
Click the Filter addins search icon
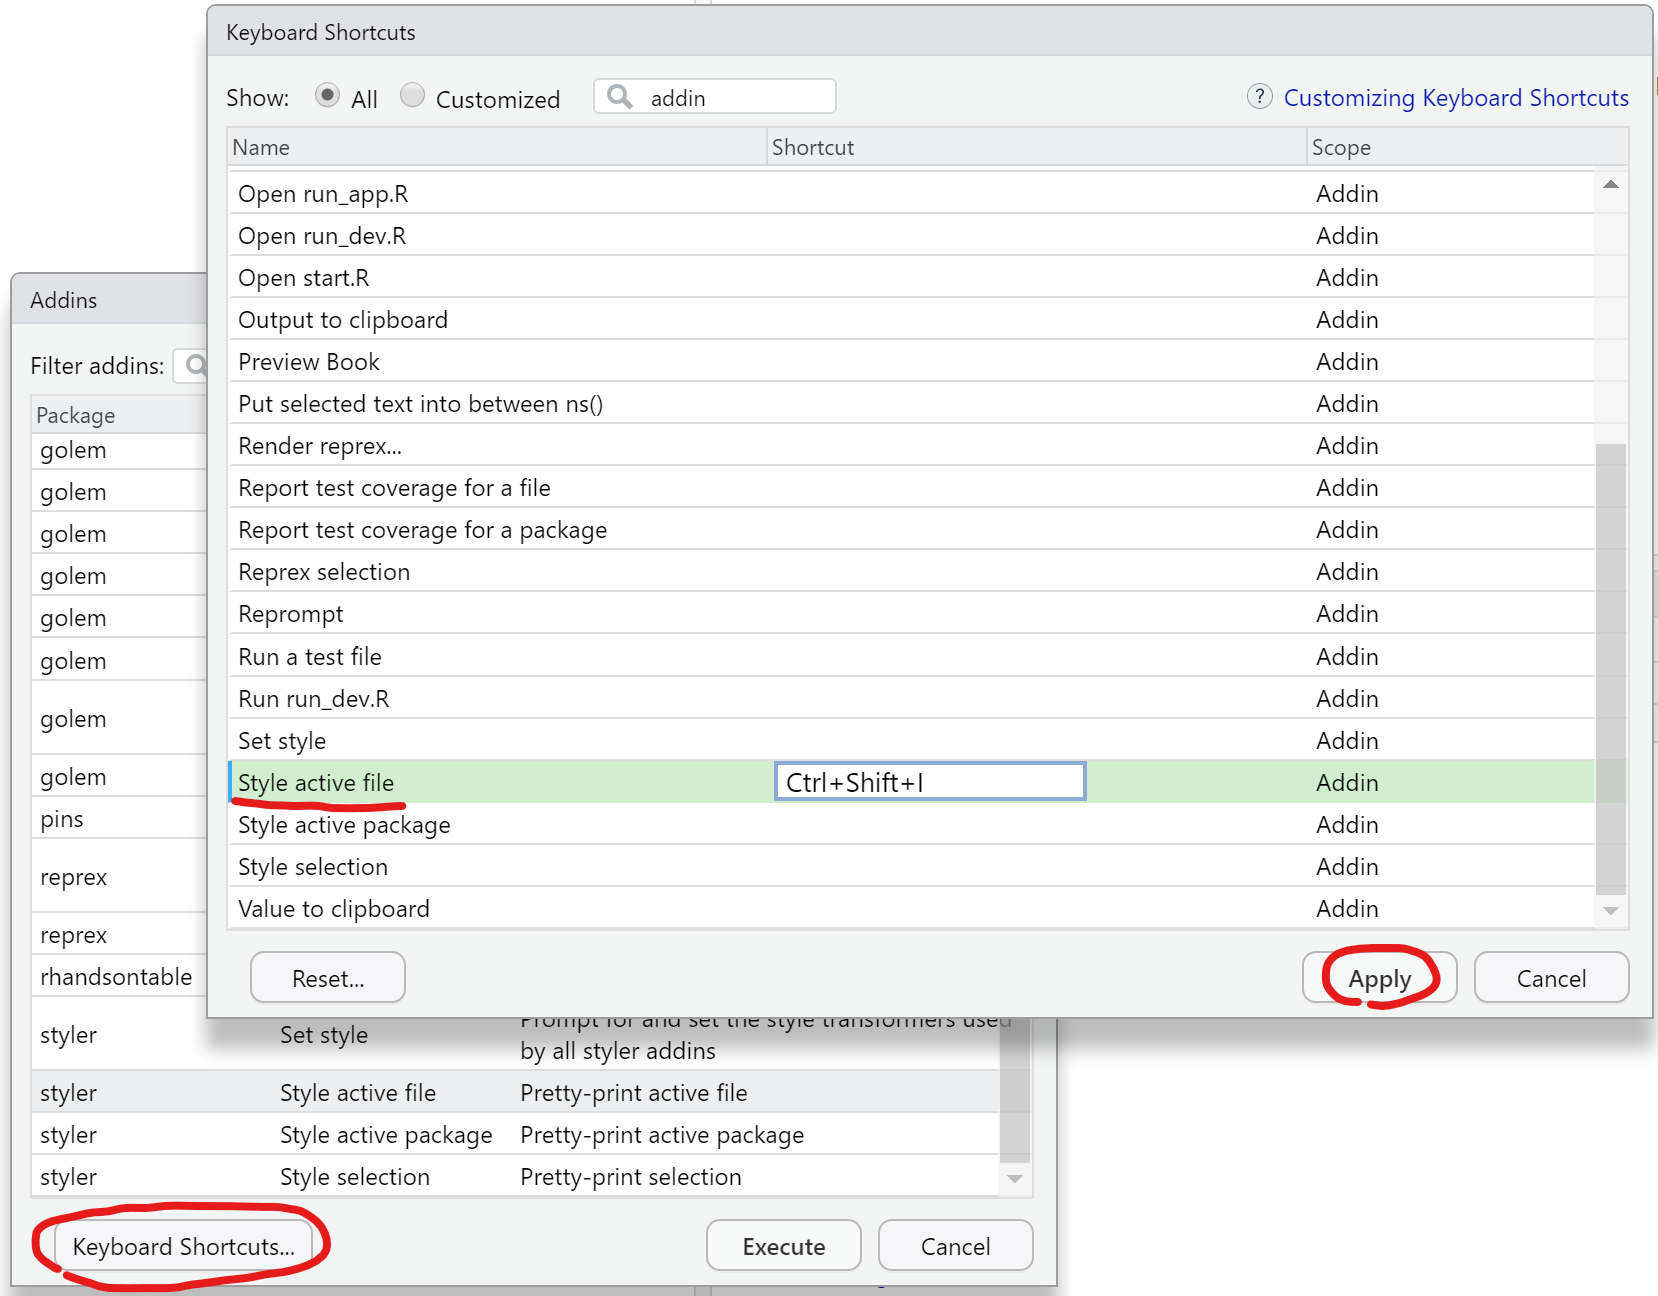click(x=196, y=366)
